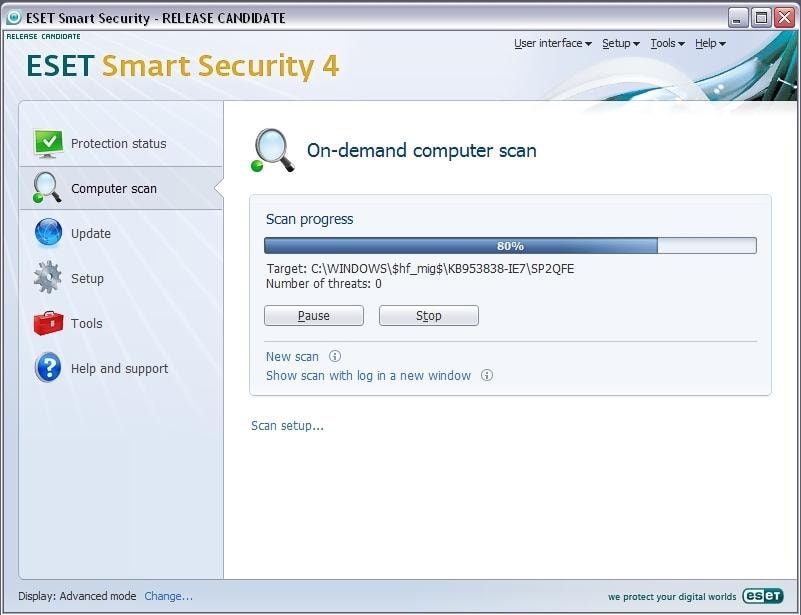Click the Scan progress heading
This screenshot has height=615, width=801.
tap(310, 219)
